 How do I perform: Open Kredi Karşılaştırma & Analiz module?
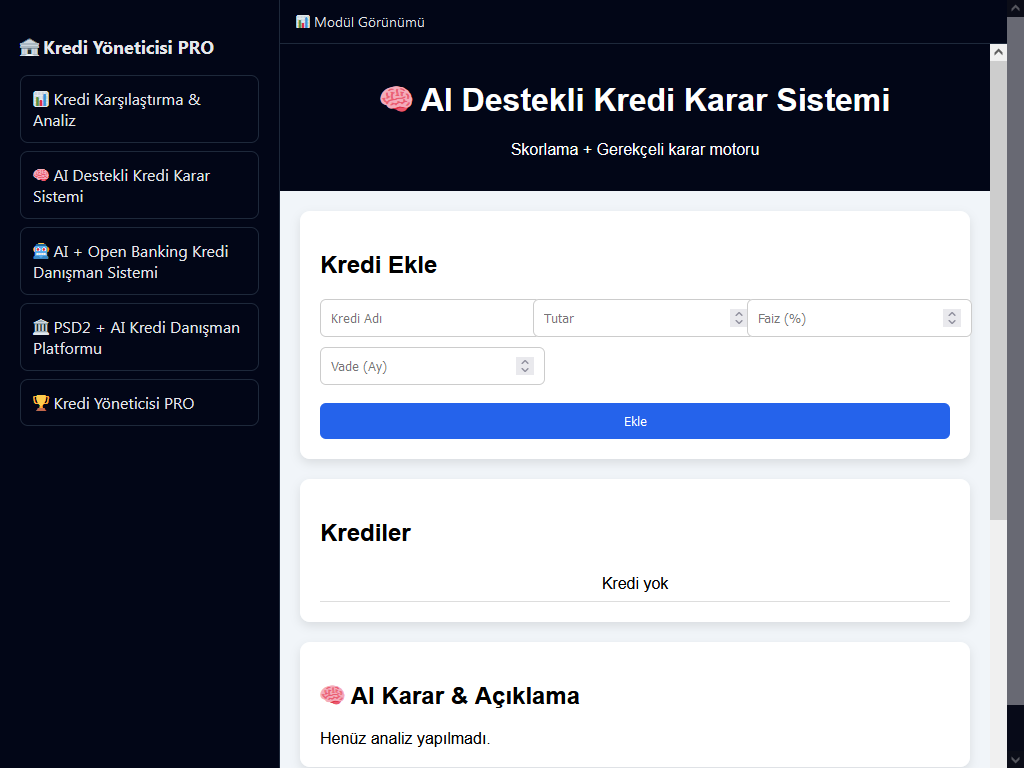pyautogui.click(x=139, y=110)
